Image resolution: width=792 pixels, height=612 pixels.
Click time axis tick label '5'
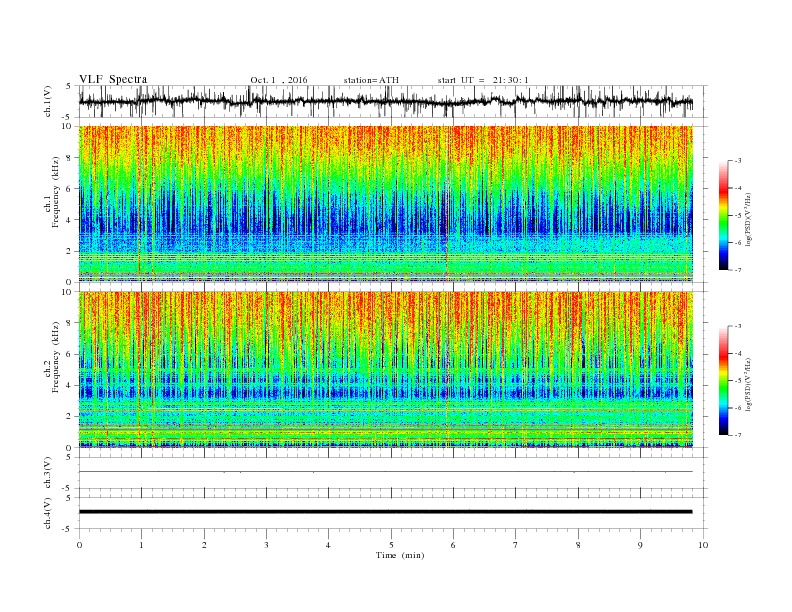pyautogui.click(x=391, y=545)
